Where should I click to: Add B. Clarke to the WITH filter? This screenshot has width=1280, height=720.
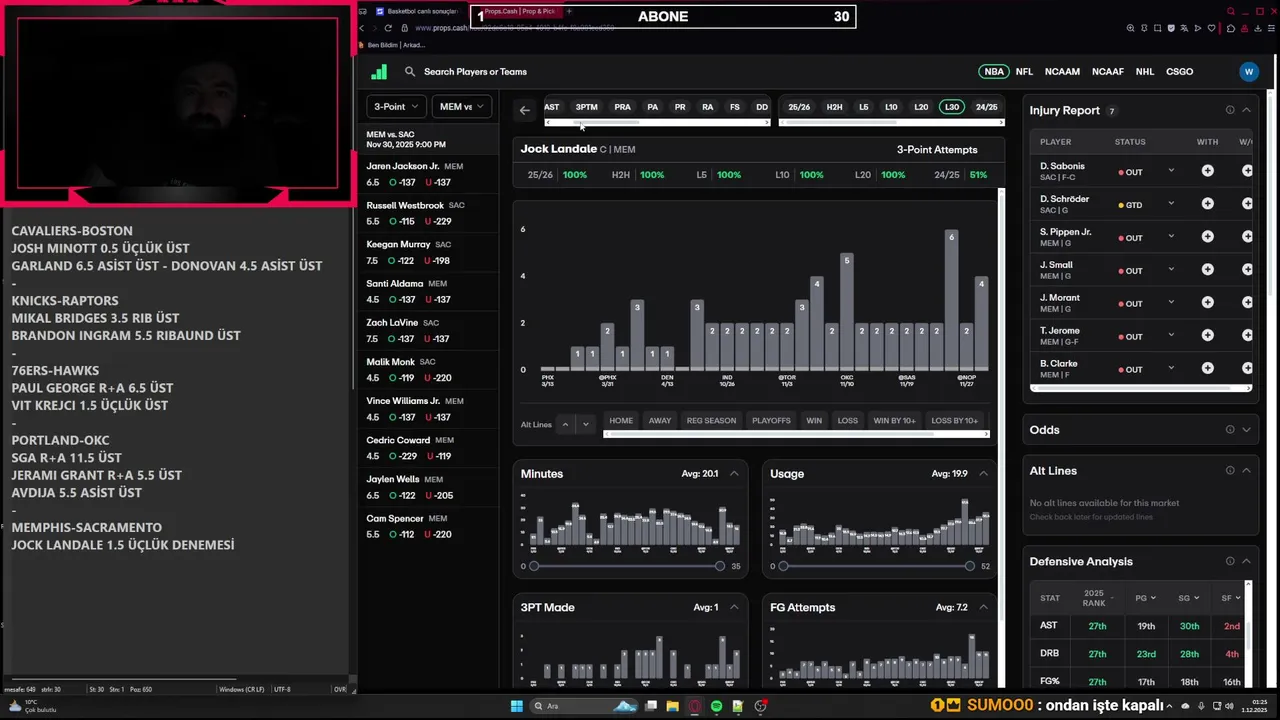tap(1208, 369)
